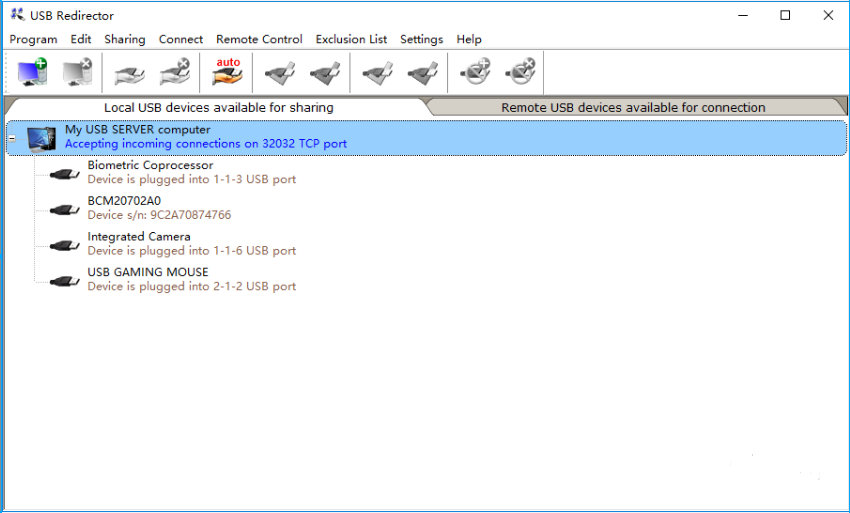Open the Help menu

(x=469, y=39)
